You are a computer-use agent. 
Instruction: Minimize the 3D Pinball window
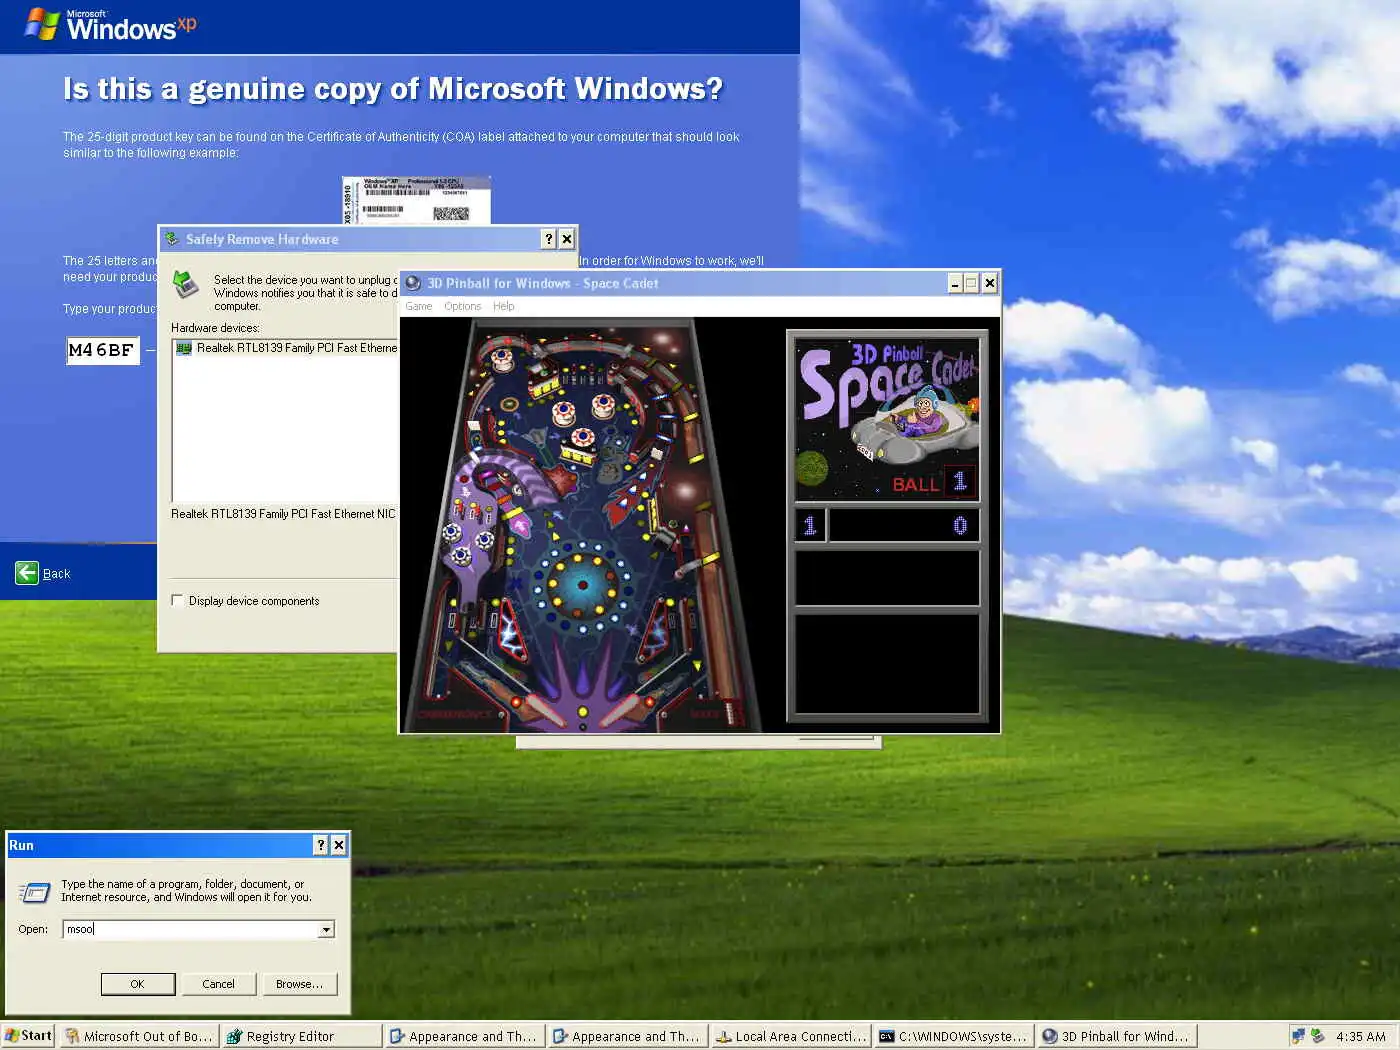click(955, 283)
